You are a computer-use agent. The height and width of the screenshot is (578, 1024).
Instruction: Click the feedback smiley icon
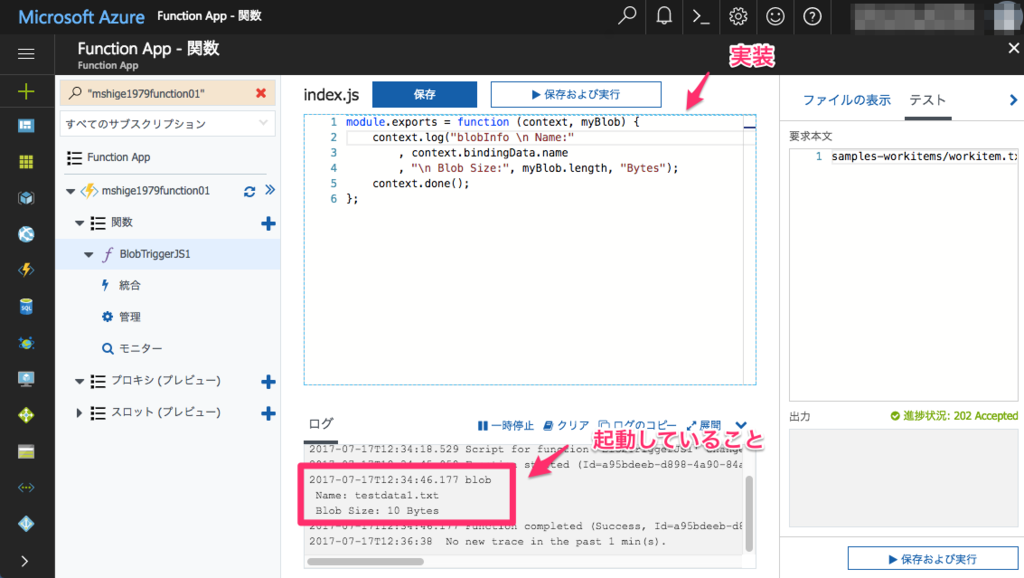click(775, 16)
